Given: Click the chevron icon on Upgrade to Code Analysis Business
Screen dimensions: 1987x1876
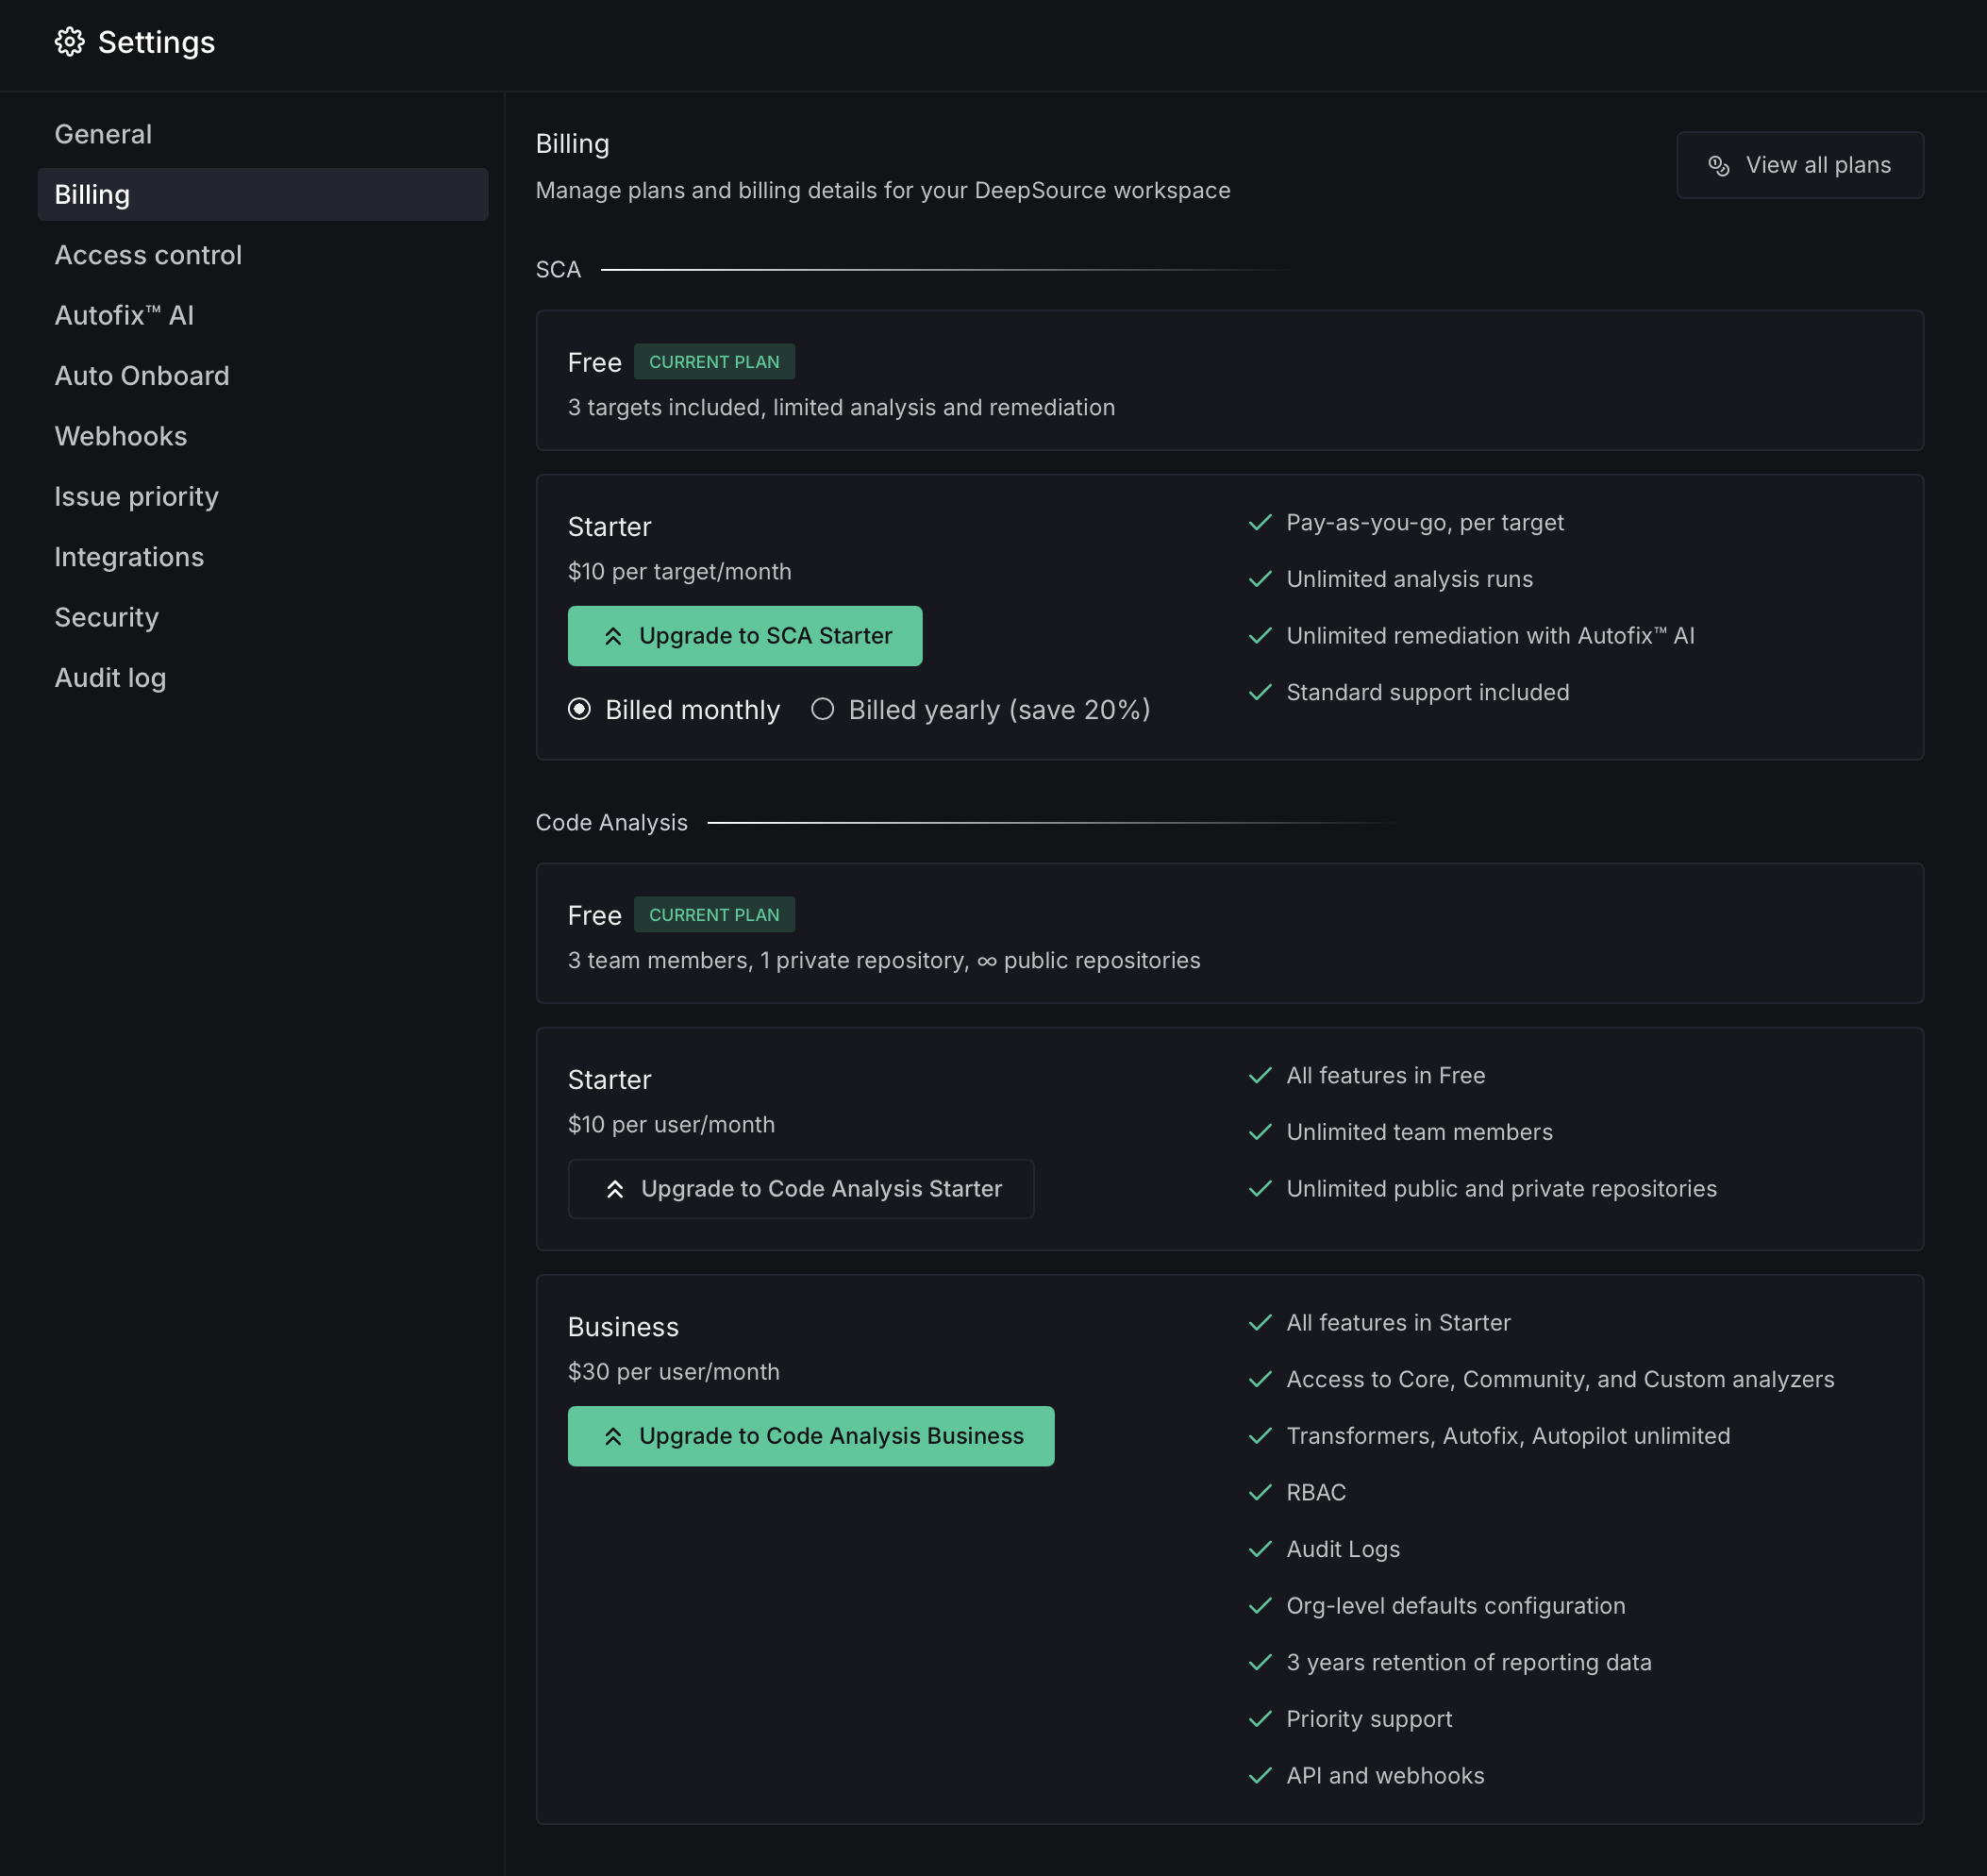Looking at the screenshot, I should [616, 1435].
